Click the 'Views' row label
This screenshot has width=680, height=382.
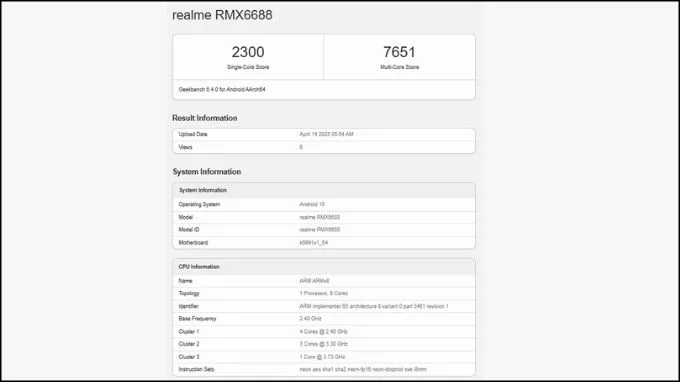(185, 147)
